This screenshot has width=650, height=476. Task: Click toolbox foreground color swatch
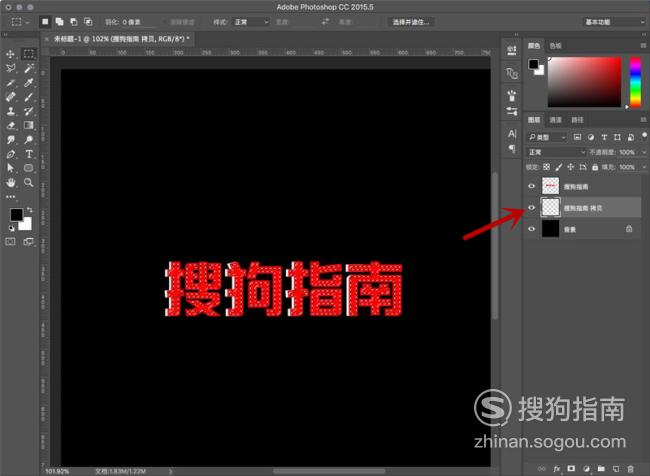[x=16, y=215]
